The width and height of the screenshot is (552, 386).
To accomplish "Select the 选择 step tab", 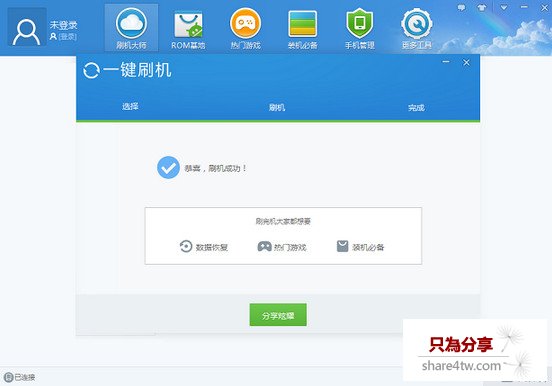I will (130, 106).
